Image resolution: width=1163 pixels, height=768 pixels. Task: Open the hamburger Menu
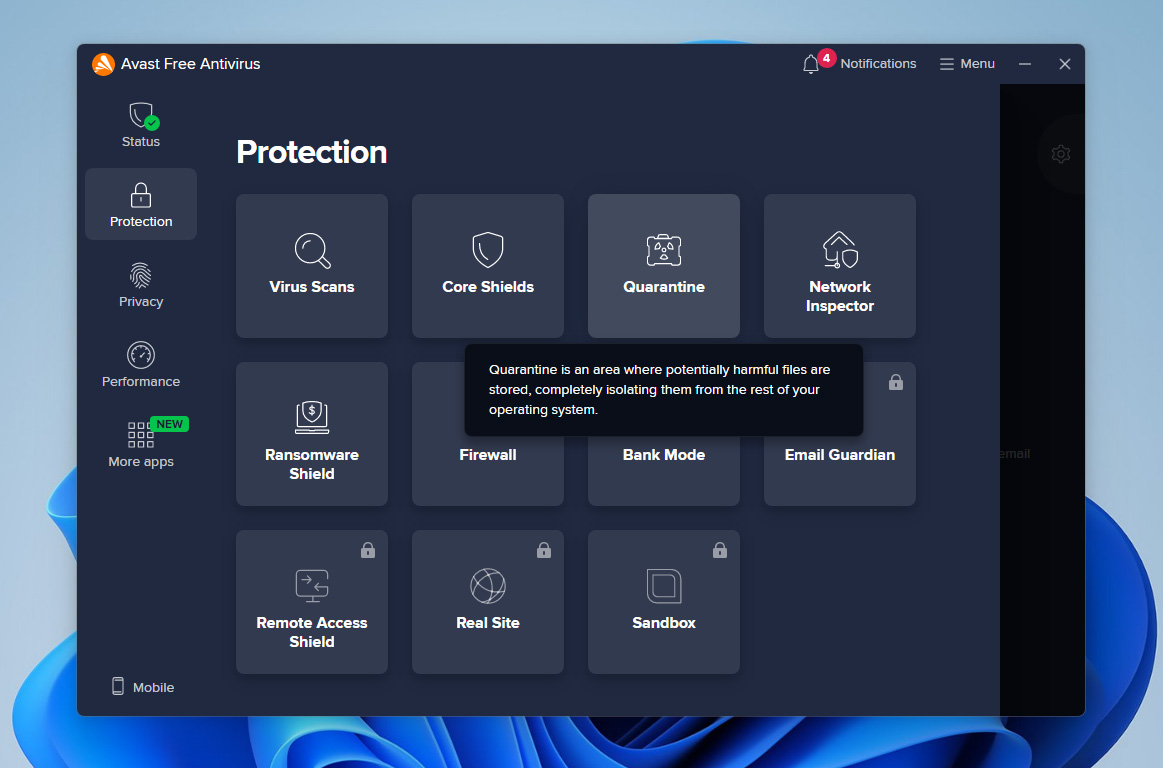[x=967, y=64]
